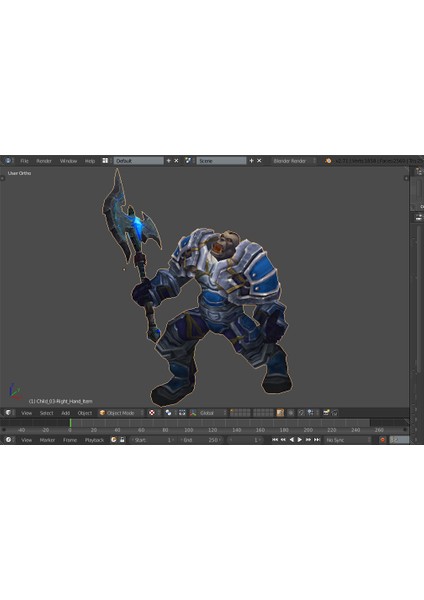
Task: Click the Scene name field
Action: (221, 161)
